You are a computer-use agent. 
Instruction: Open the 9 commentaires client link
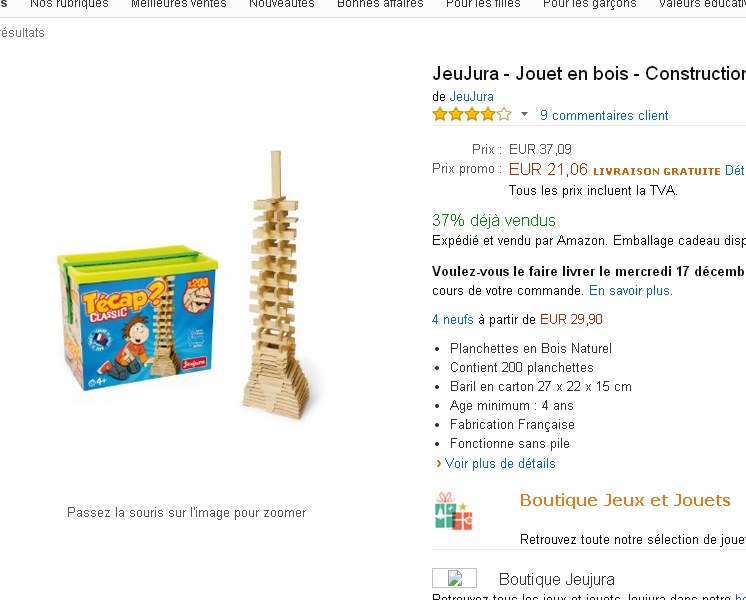tap(604, 115)
